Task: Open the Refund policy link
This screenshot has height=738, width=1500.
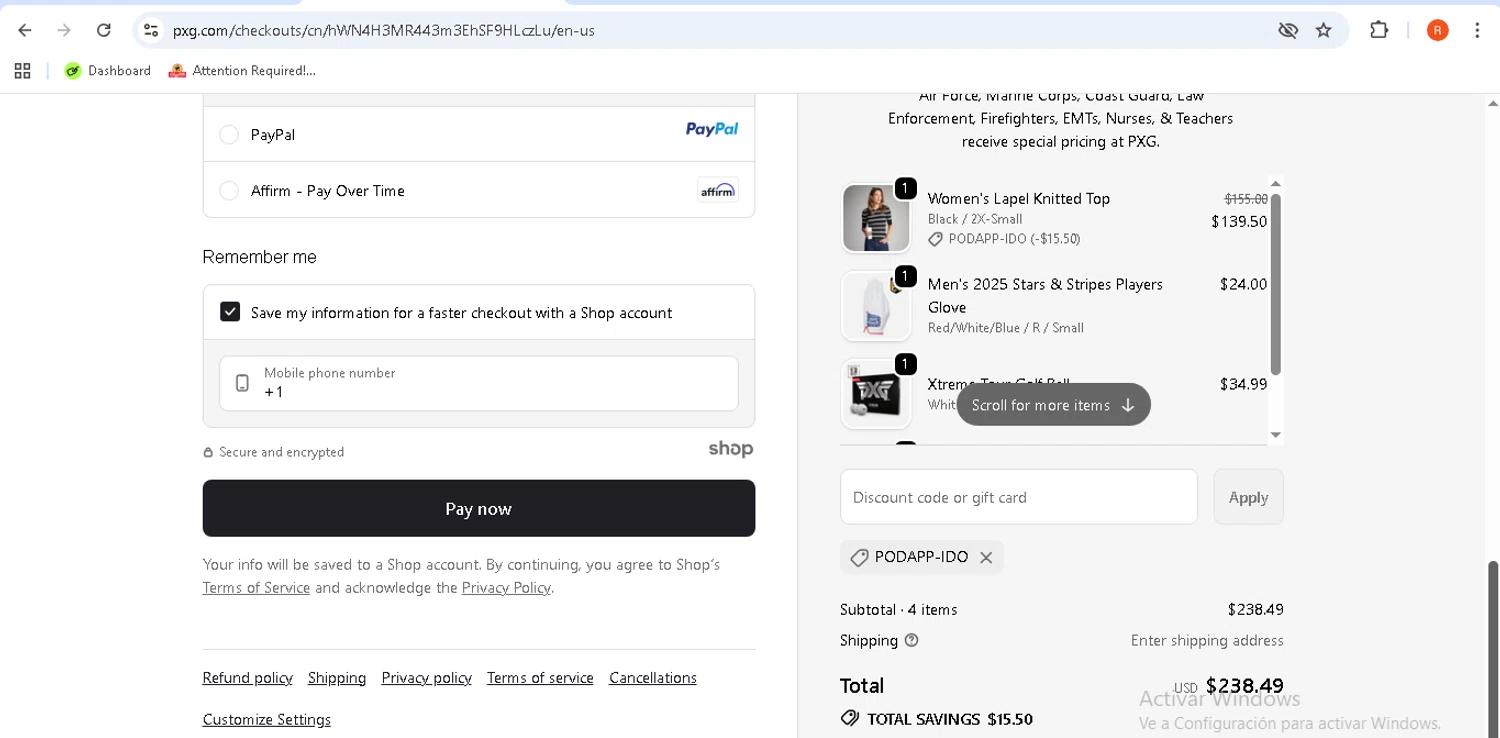Action: (x=247, y=678)
